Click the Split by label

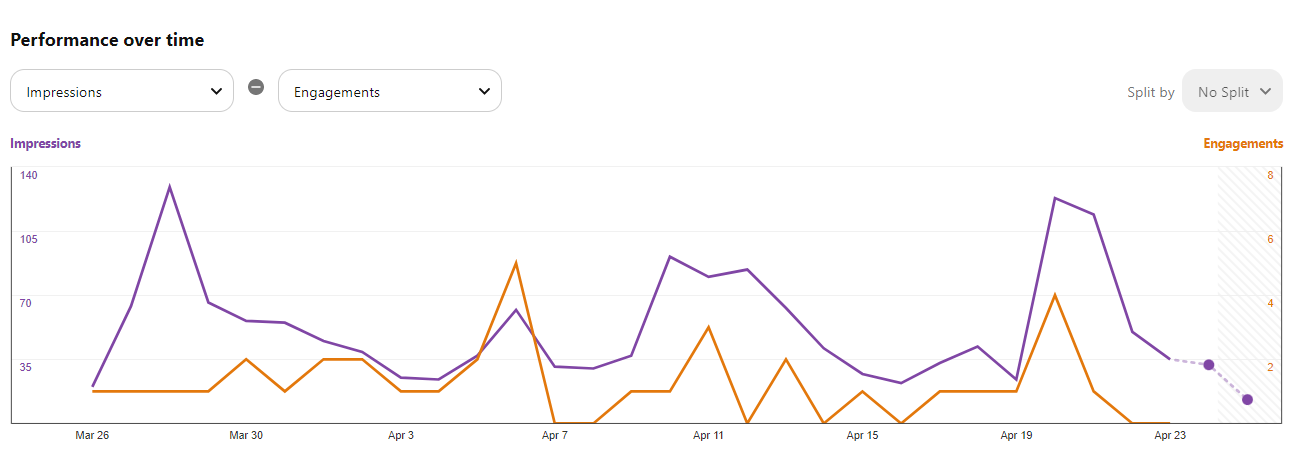pos(1150,92)
